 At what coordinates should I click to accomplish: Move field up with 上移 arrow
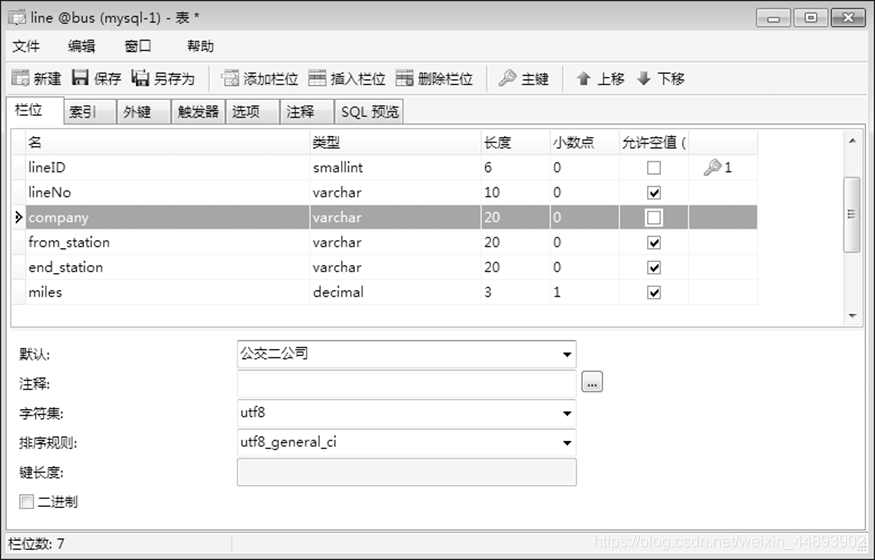pyautogui.click(x=584, y=79)
